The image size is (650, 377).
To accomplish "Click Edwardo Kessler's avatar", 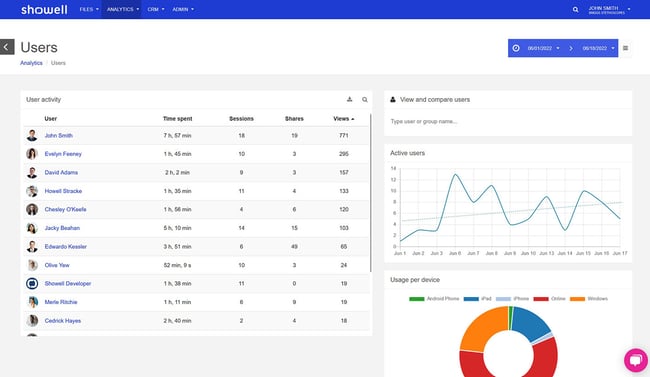I will (x=32, y=246).
